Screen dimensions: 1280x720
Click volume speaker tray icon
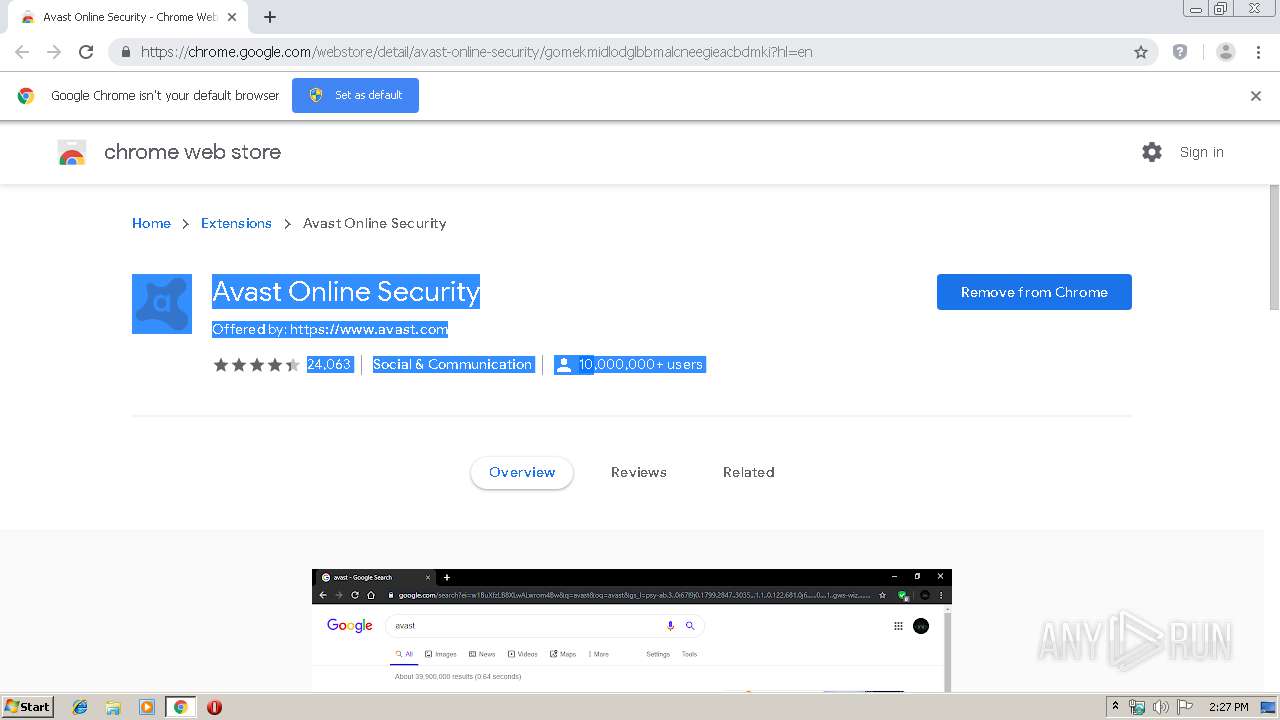(1161, 707)
